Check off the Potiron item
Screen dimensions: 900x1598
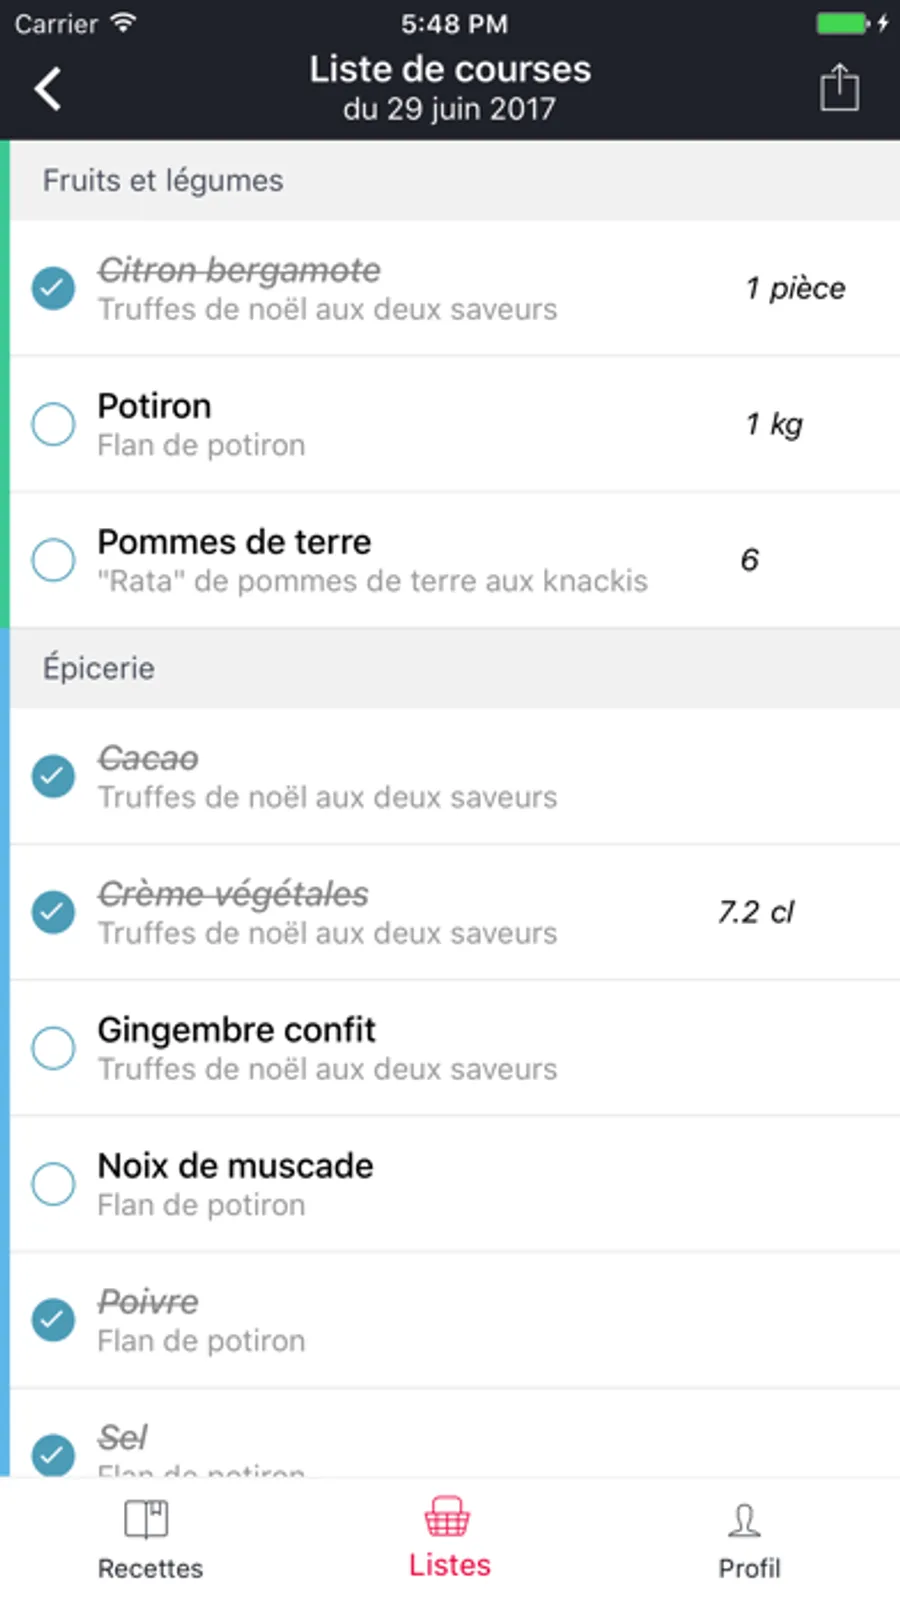[53, 425]
